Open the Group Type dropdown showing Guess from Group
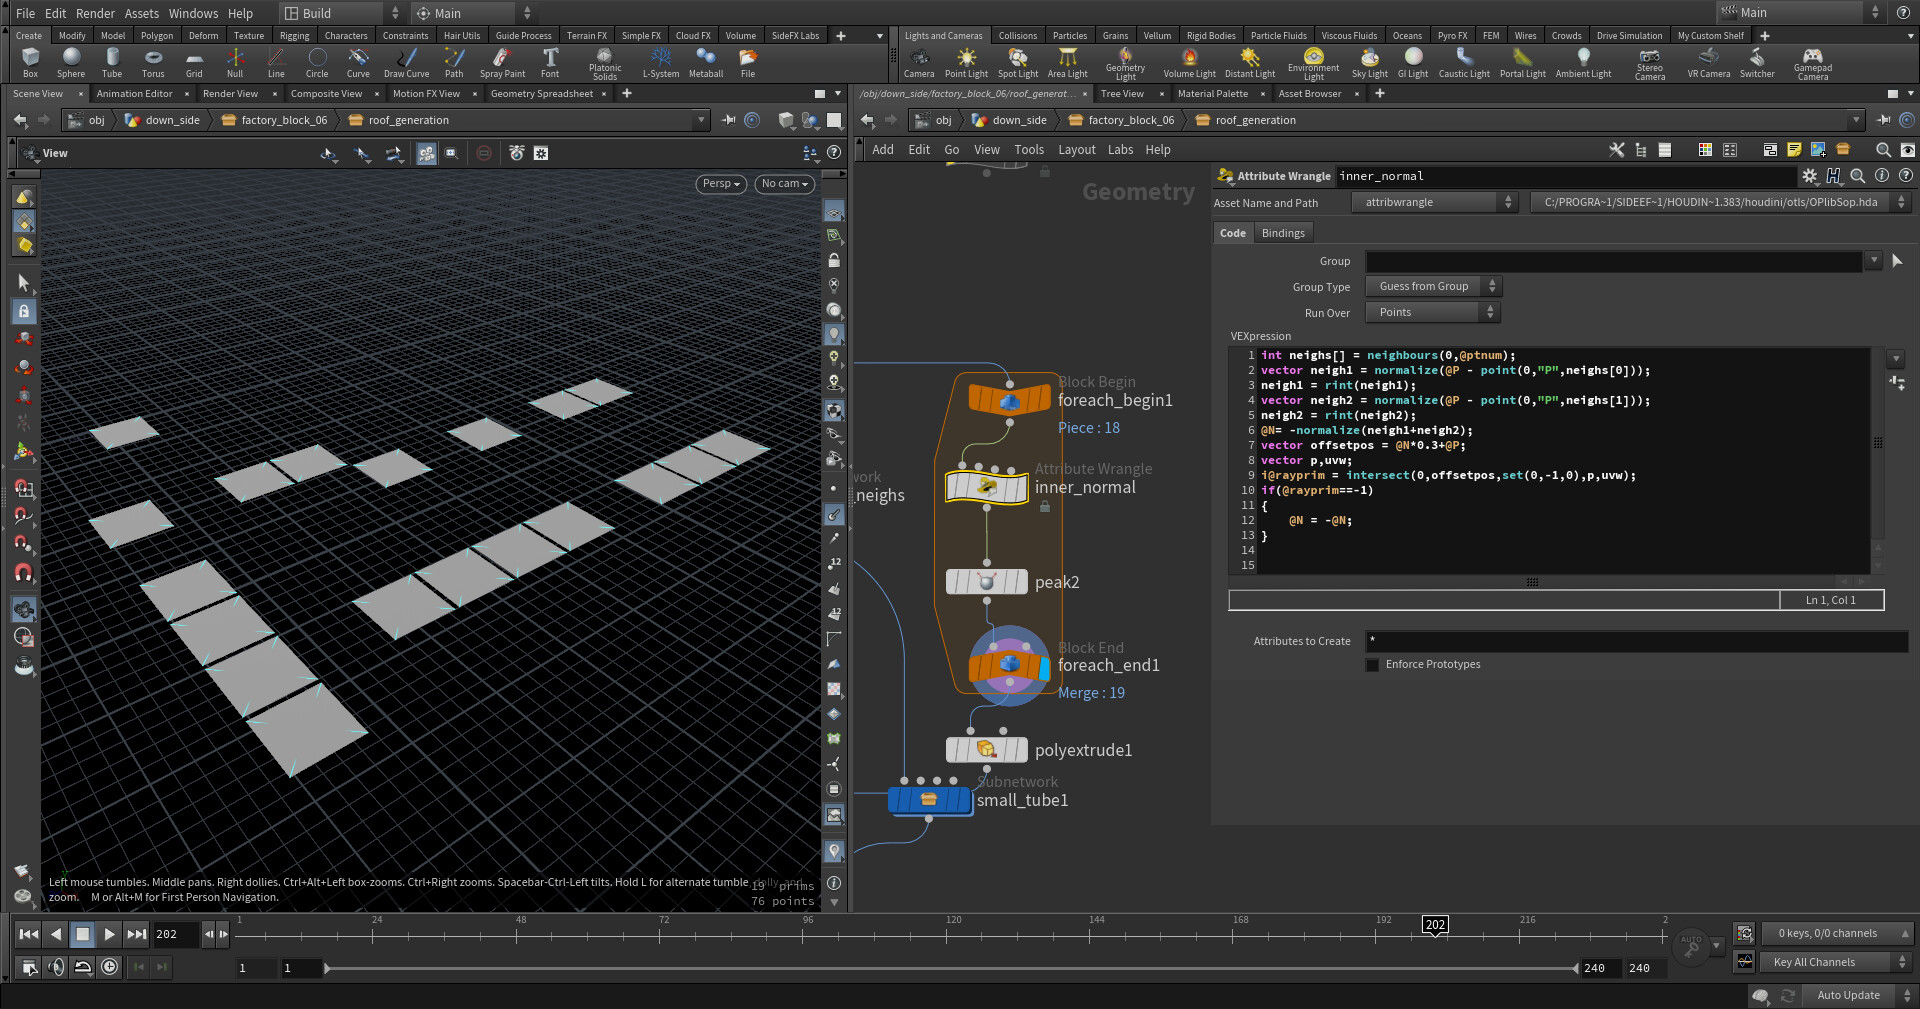Image resolution: width=1920 pixels, height=1009 pixels. pos(1433,286)
